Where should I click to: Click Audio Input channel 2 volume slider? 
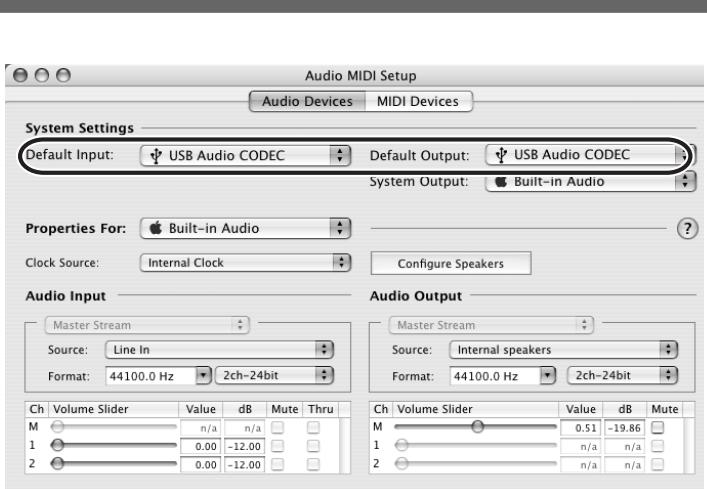(113, 463)
